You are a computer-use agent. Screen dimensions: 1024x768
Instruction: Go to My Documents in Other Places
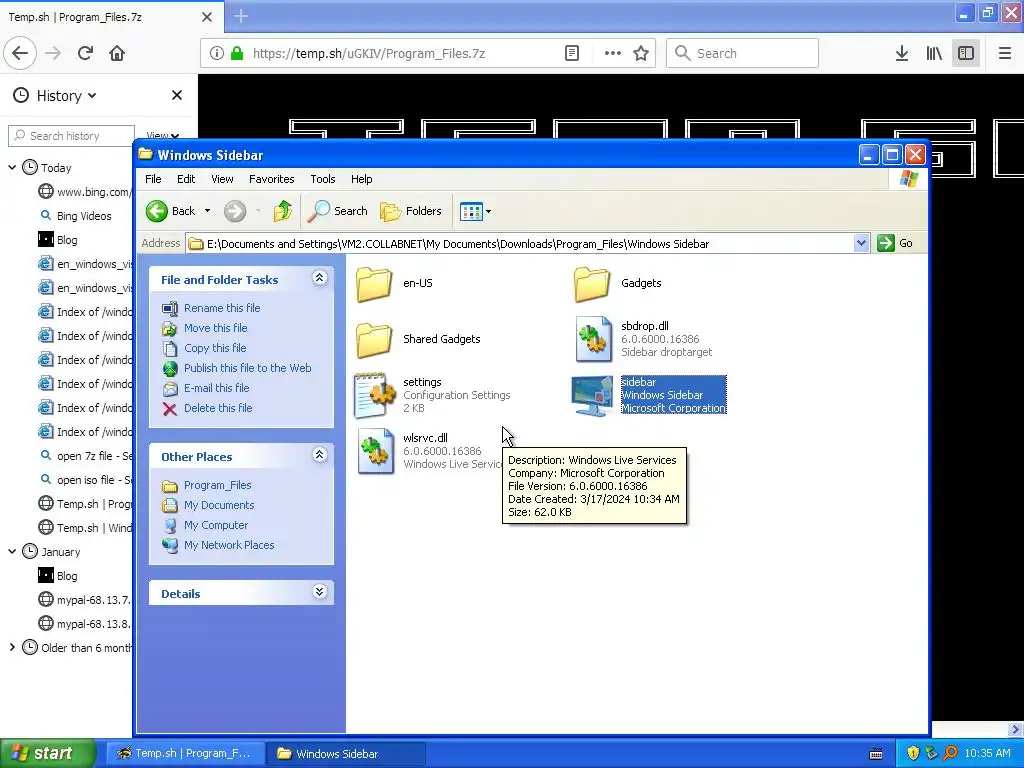pos(219,505)
